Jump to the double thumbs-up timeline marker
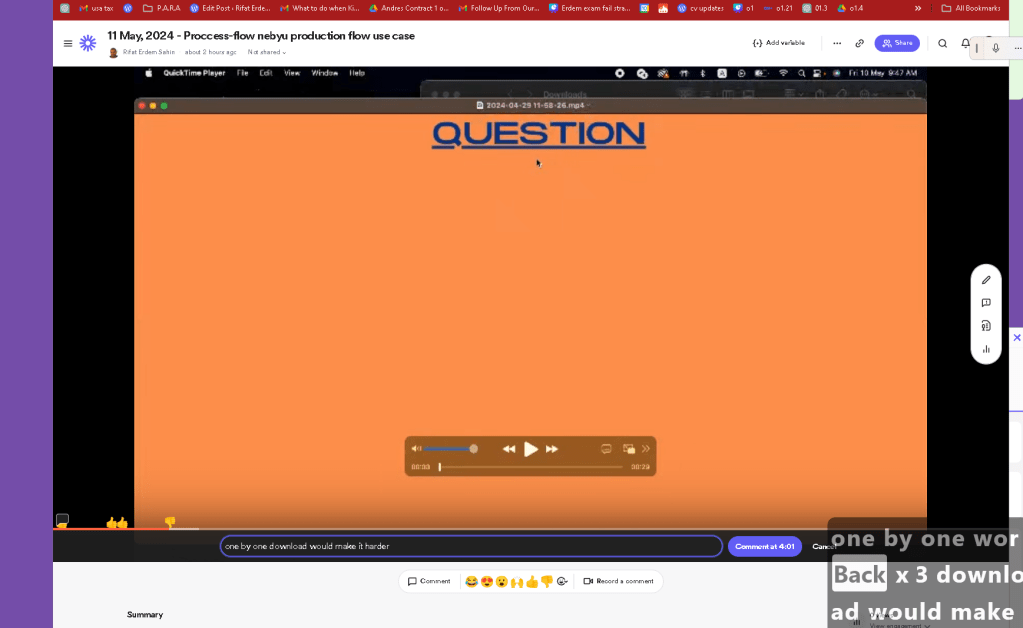 (x=117, y=522)
